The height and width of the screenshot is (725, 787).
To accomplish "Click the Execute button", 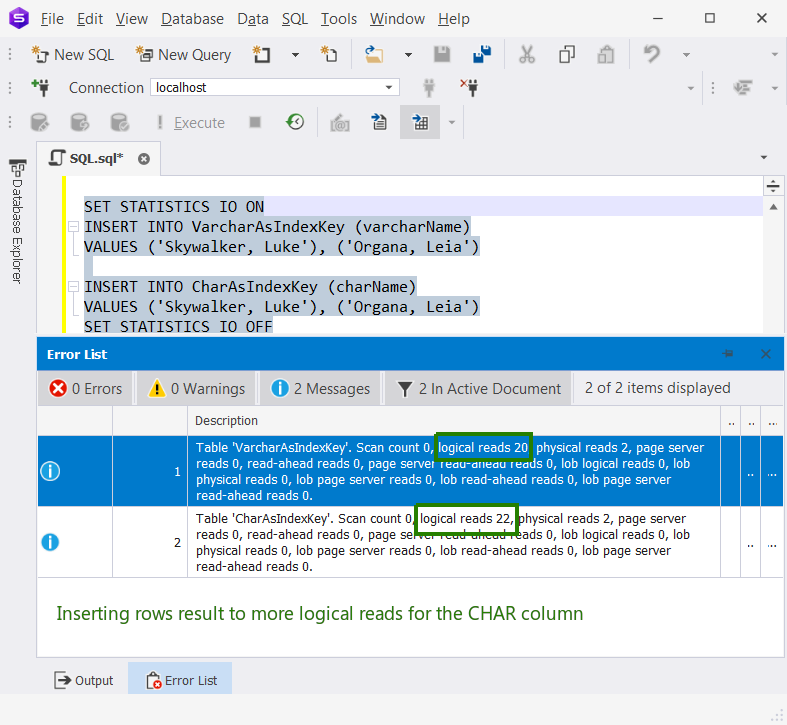I will [x=191, y=123].
